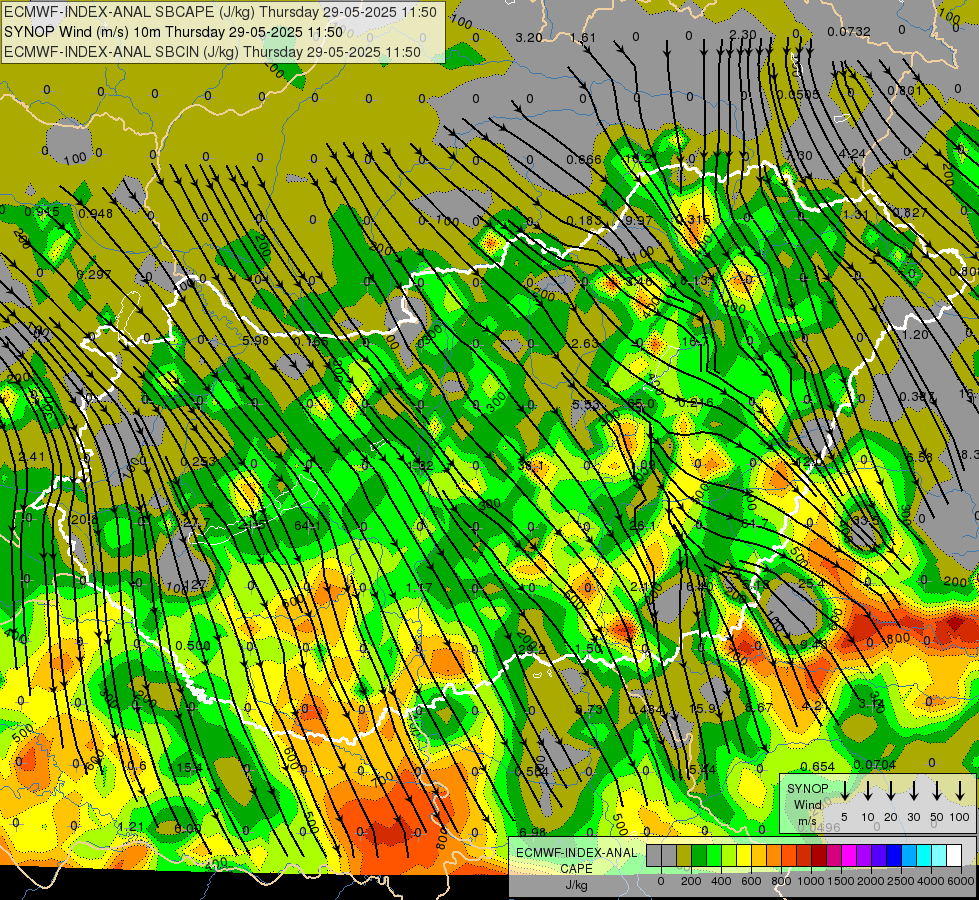
Task: Click the colorbar tick label 6000
Action: click(x=960, y=881)
